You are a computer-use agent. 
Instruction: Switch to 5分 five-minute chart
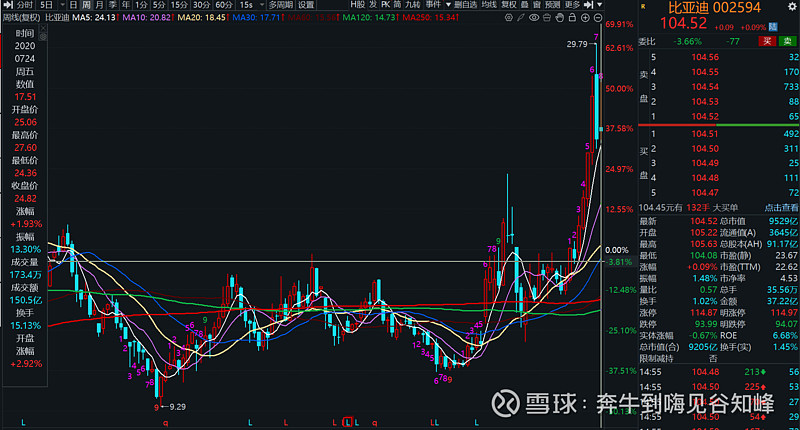point(160,5)
